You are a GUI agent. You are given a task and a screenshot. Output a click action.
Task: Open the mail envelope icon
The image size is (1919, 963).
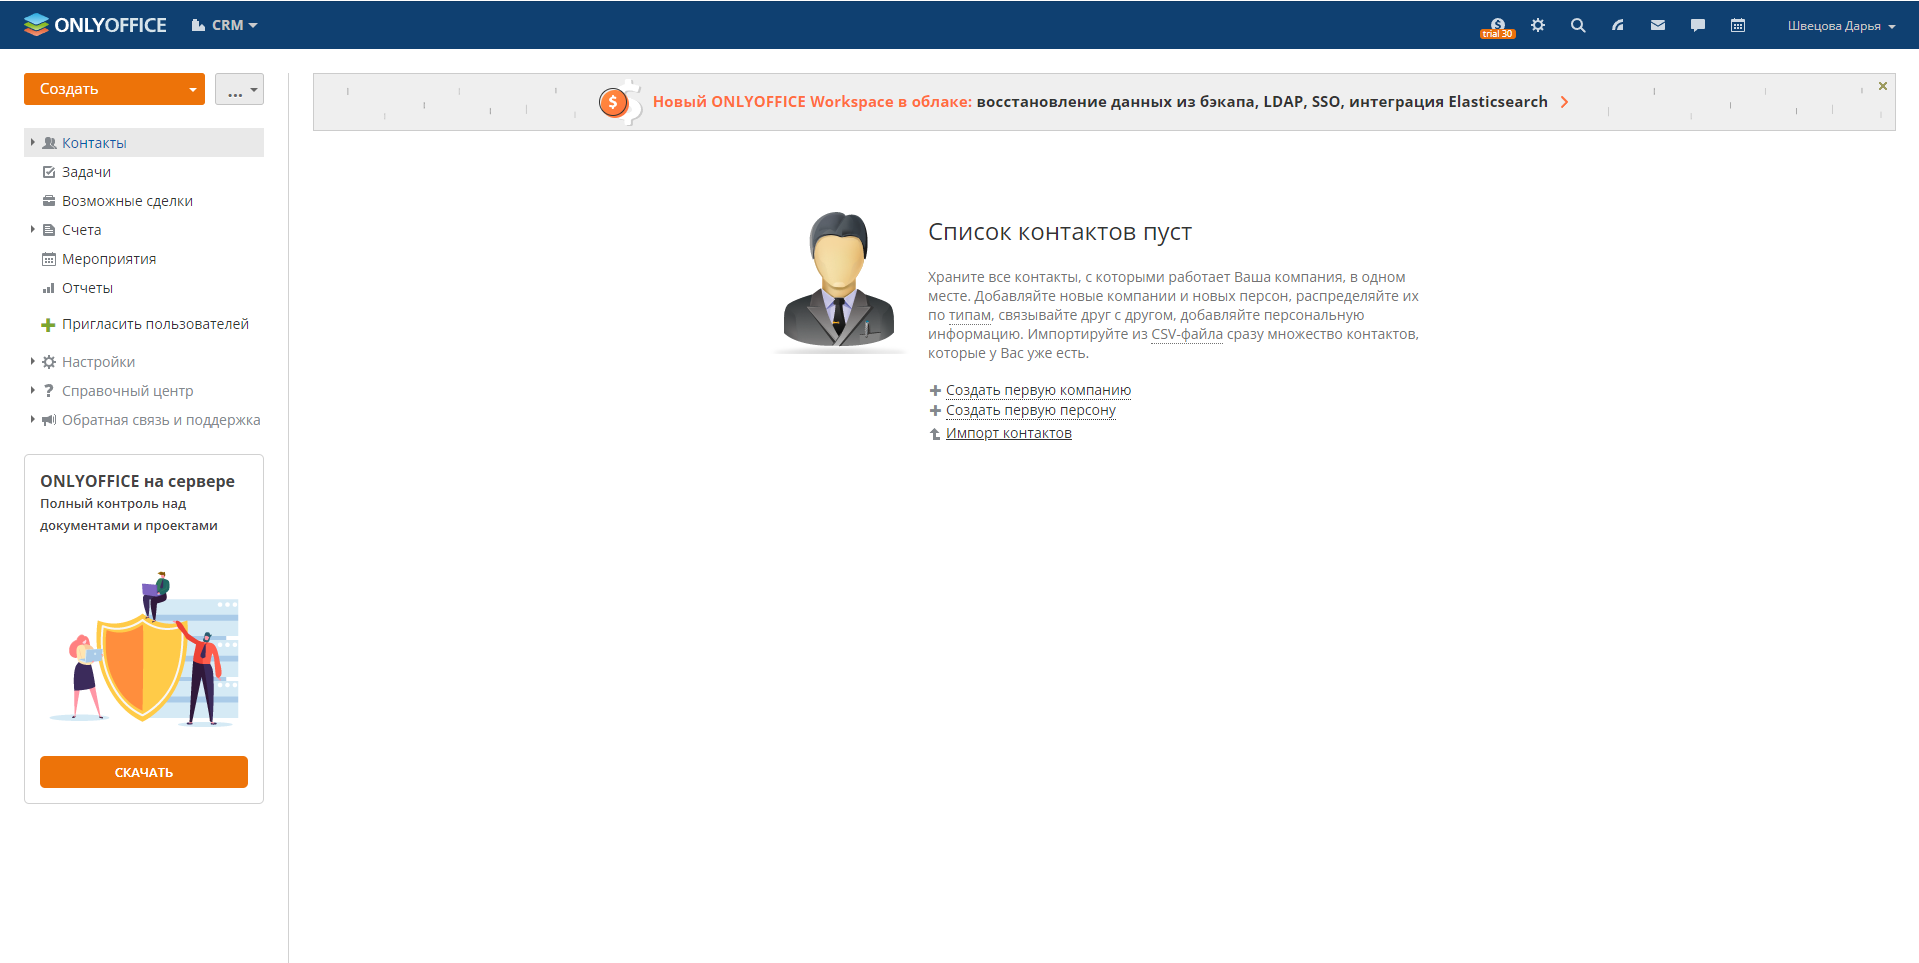point(1658,25)
